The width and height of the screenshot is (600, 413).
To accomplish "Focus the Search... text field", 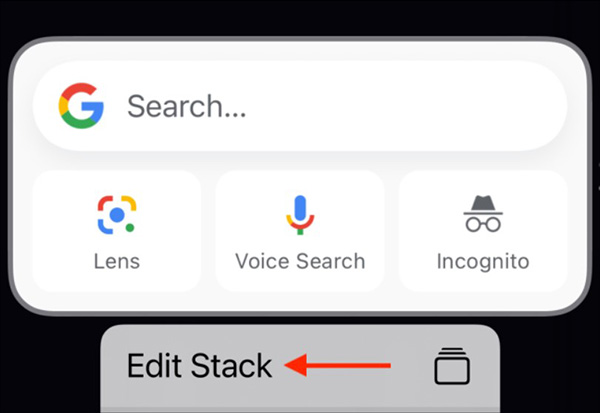I will coord(300,106).
